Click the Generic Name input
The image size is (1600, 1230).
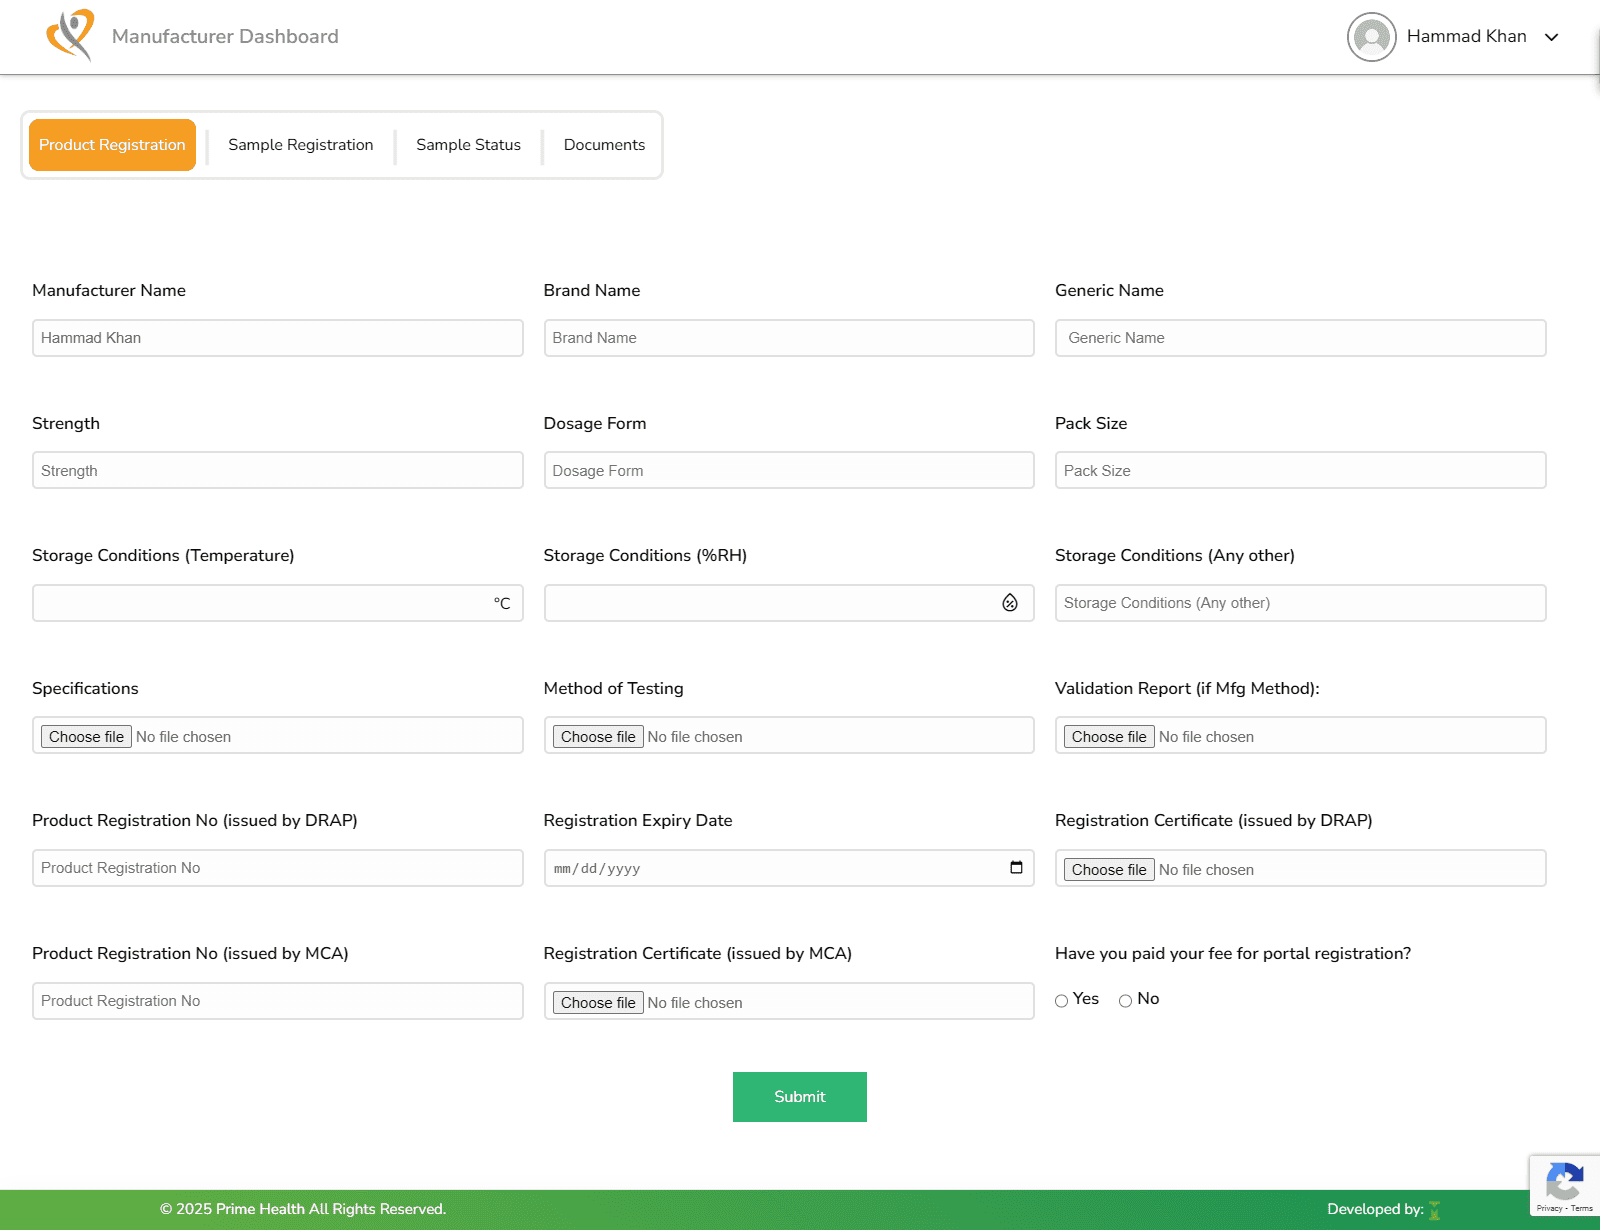pyautogui.click(x=1301, y=338)
